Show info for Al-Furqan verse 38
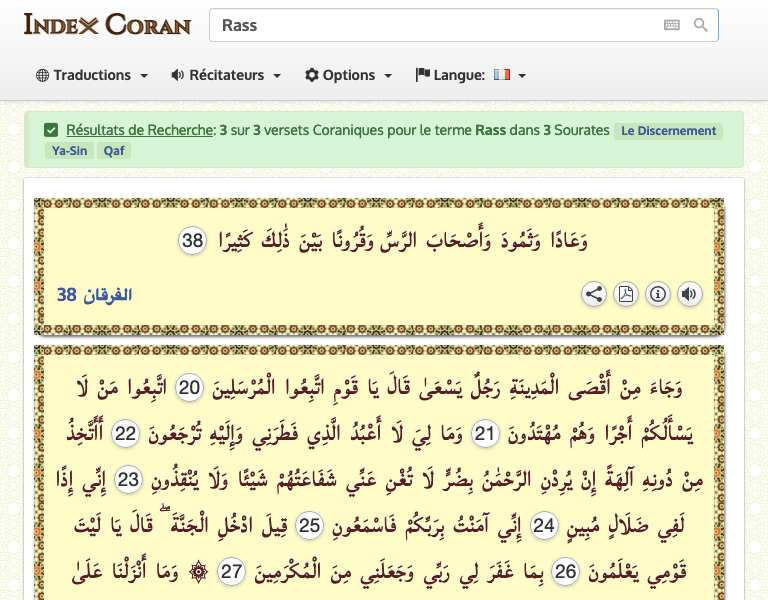 (x=658, y=294)
